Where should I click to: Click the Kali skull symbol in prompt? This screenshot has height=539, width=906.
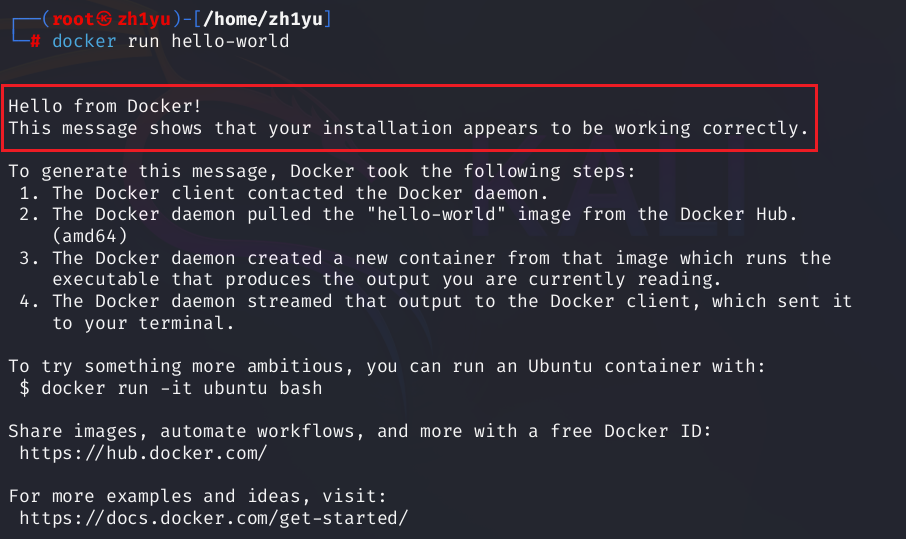coord(106,19)
